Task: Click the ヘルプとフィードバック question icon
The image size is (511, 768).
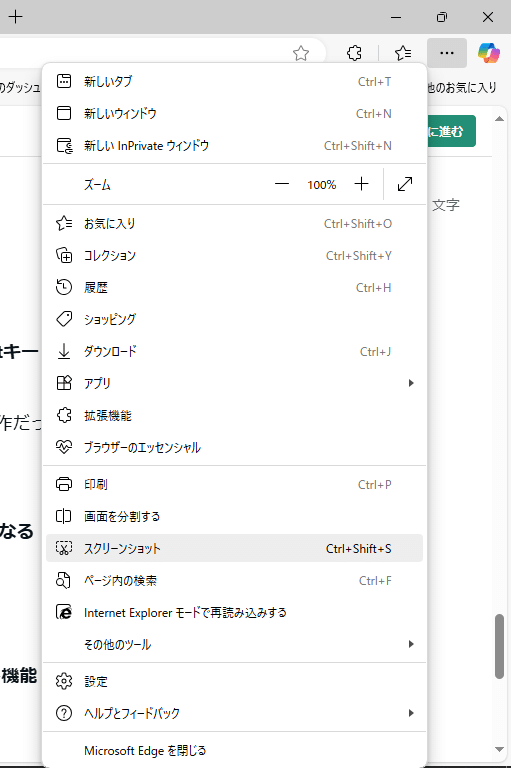Action: point(64,713)
